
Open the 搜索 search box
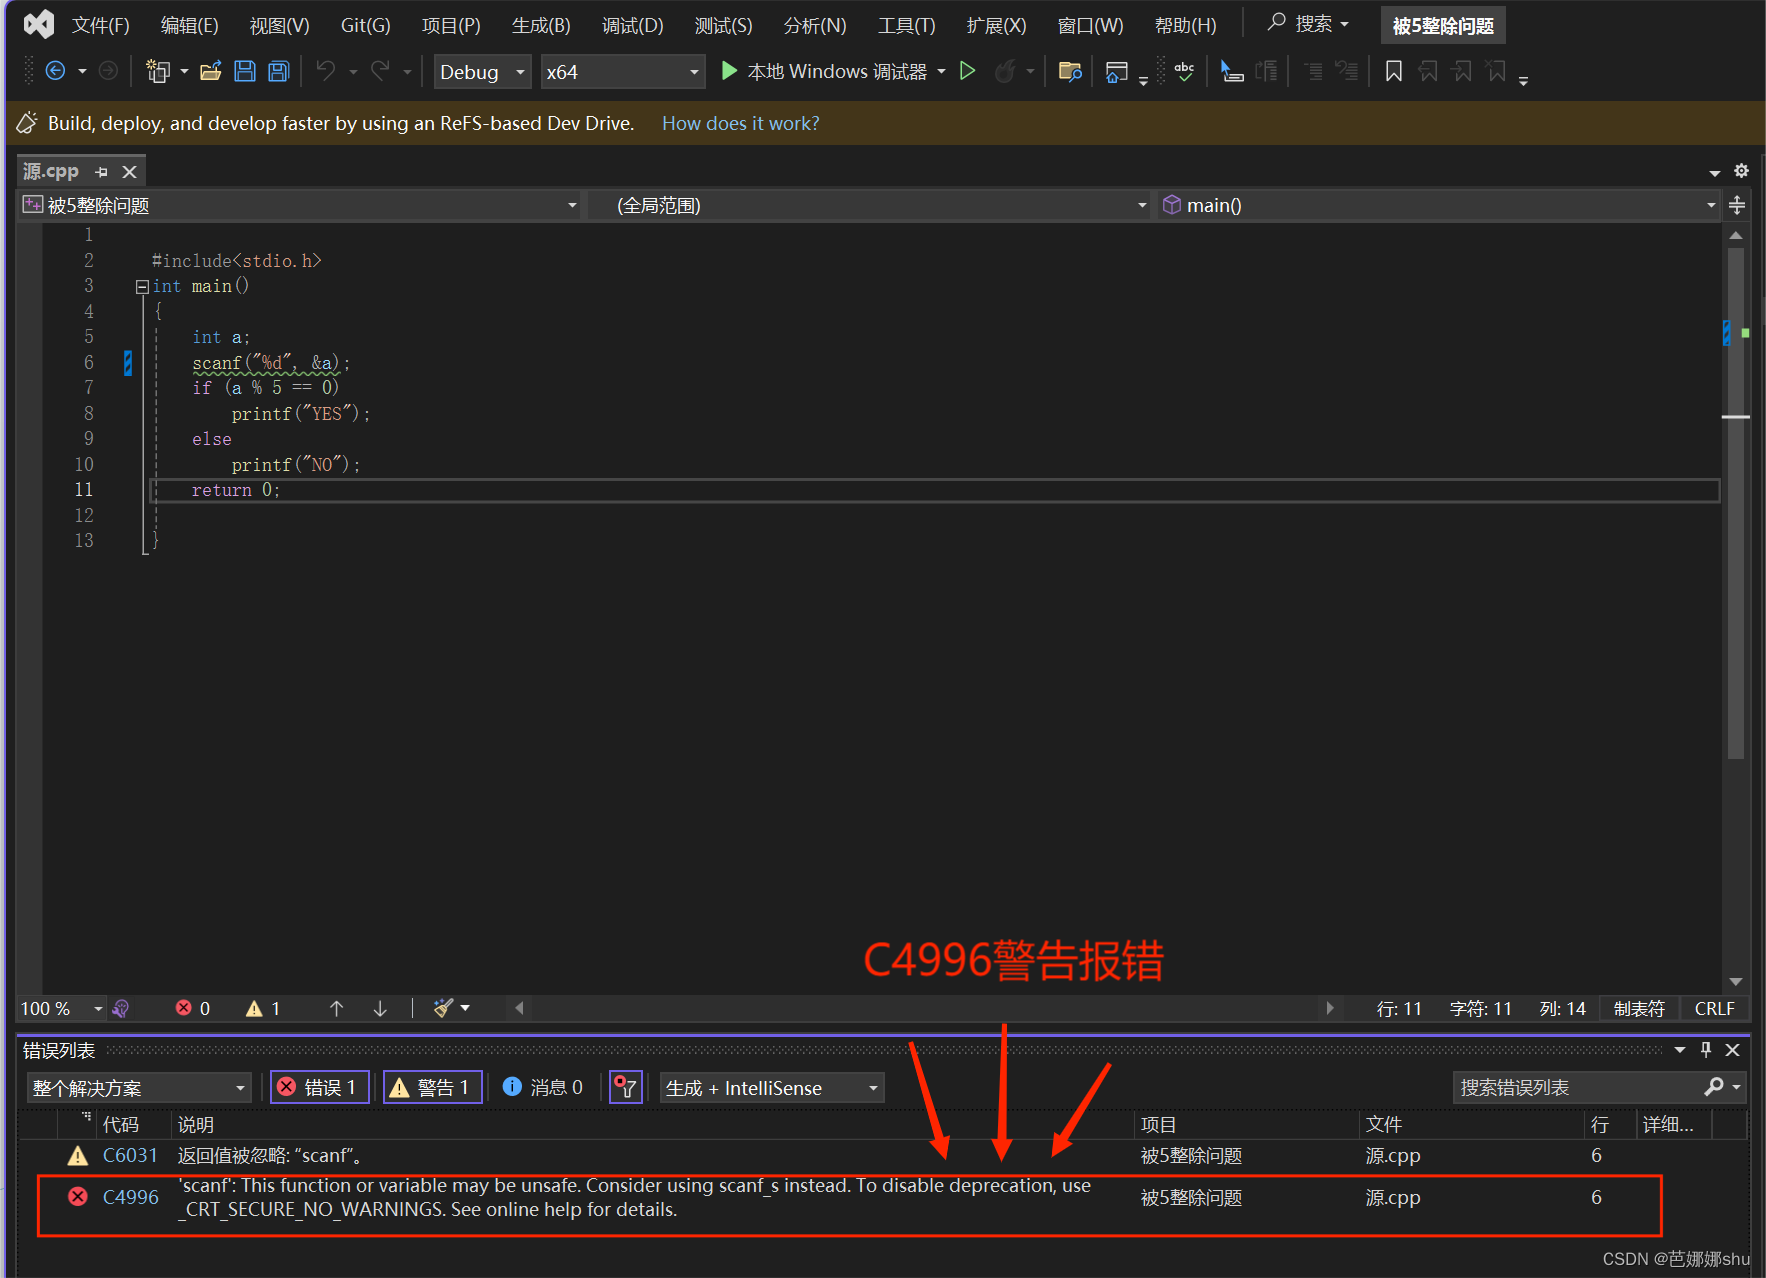(1307, 24)
